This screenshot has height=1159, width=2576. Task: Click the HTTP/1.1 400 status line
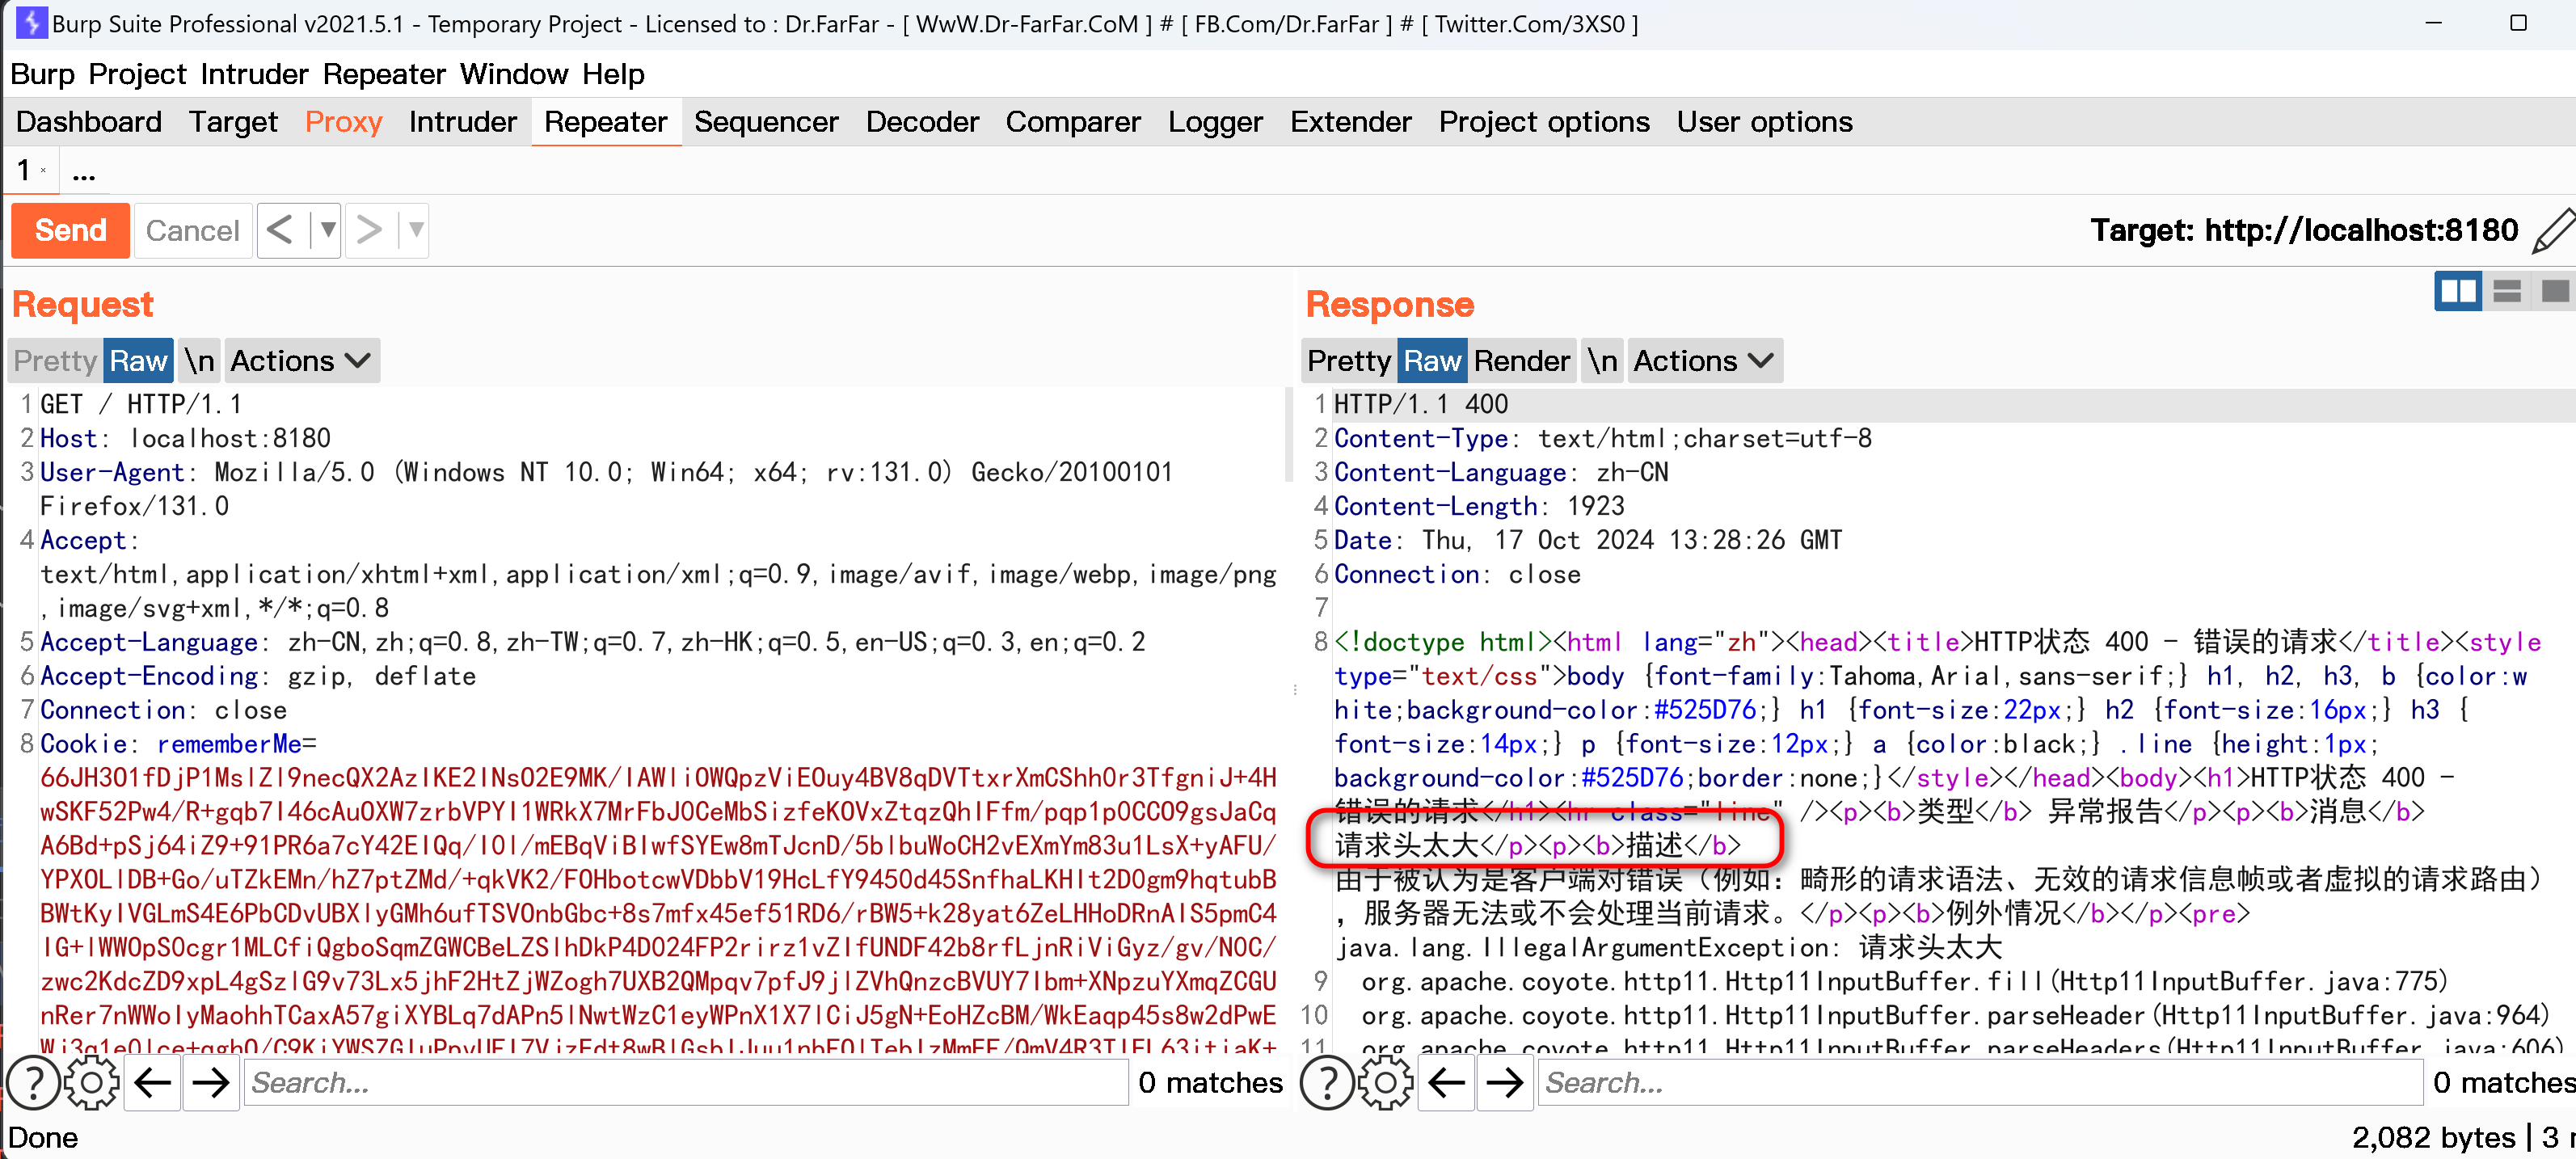click(1420, 404)
